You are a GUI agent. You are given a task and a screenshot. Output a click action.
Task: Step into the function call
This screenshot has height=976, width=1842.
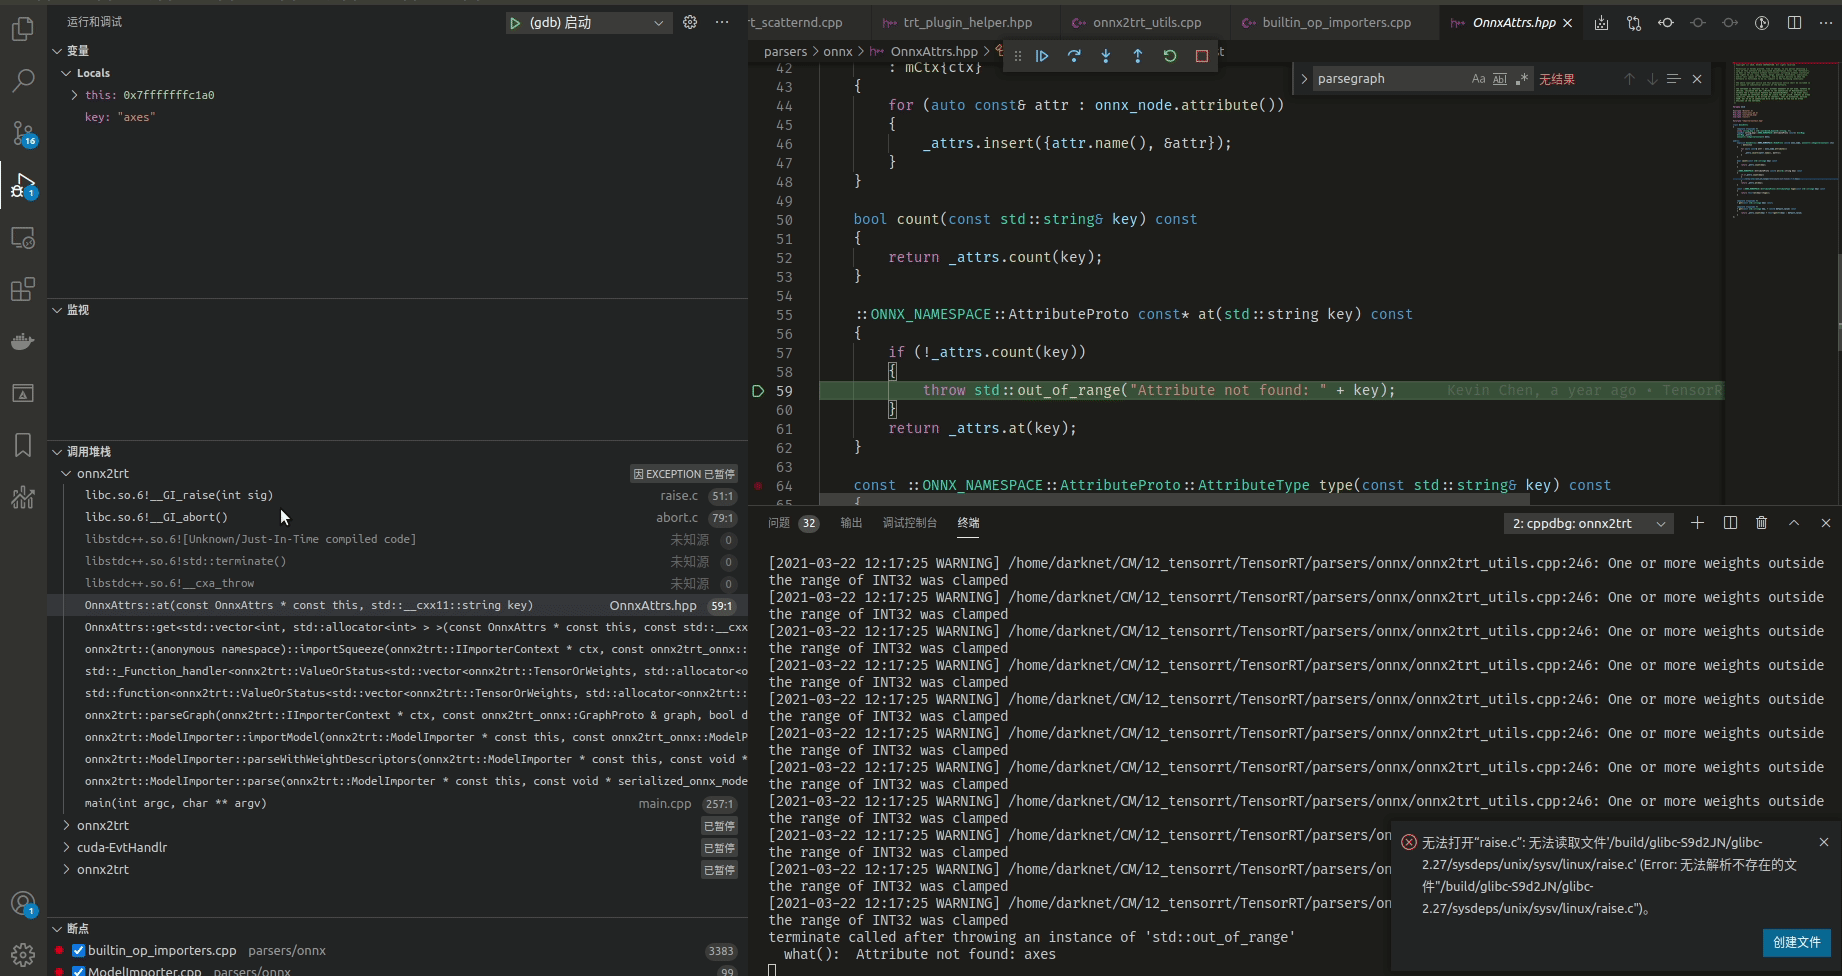tap(1105, 56)
